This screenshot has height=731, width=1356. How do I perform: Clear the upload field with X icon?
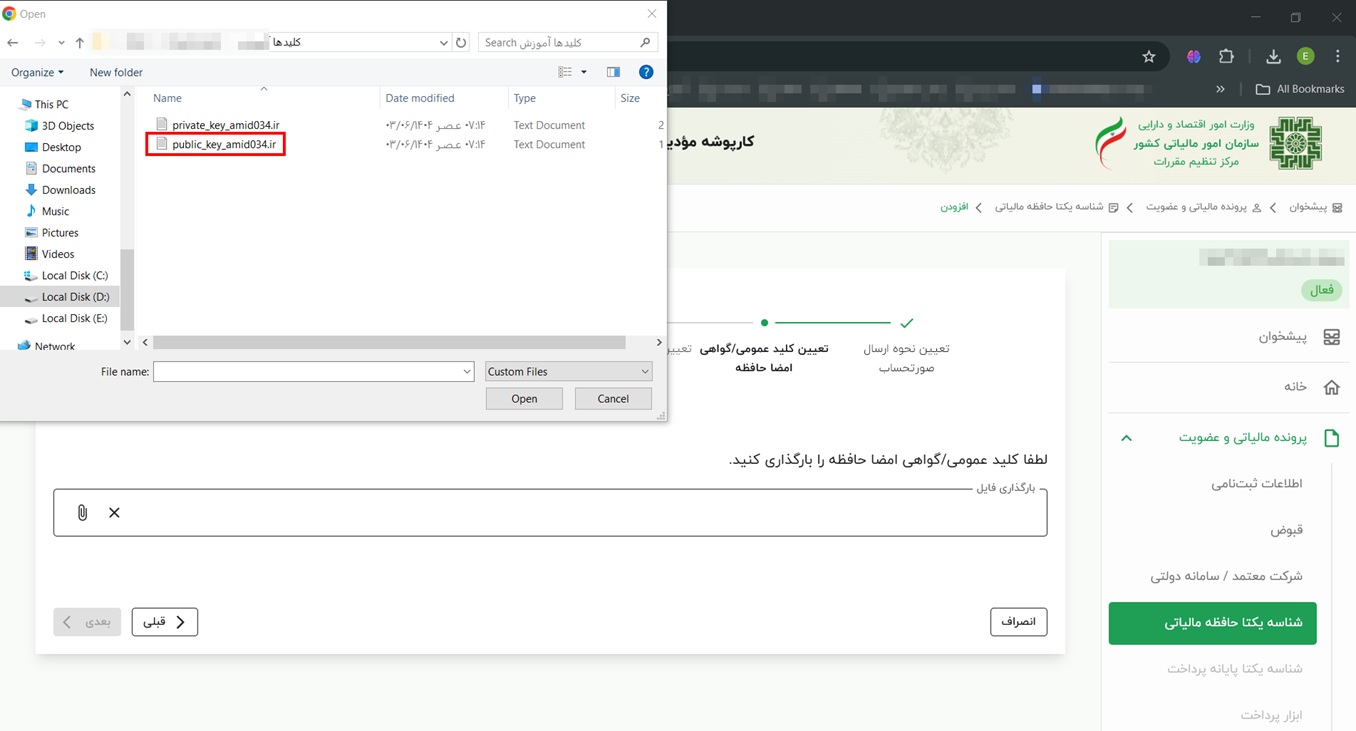(114, 513)
